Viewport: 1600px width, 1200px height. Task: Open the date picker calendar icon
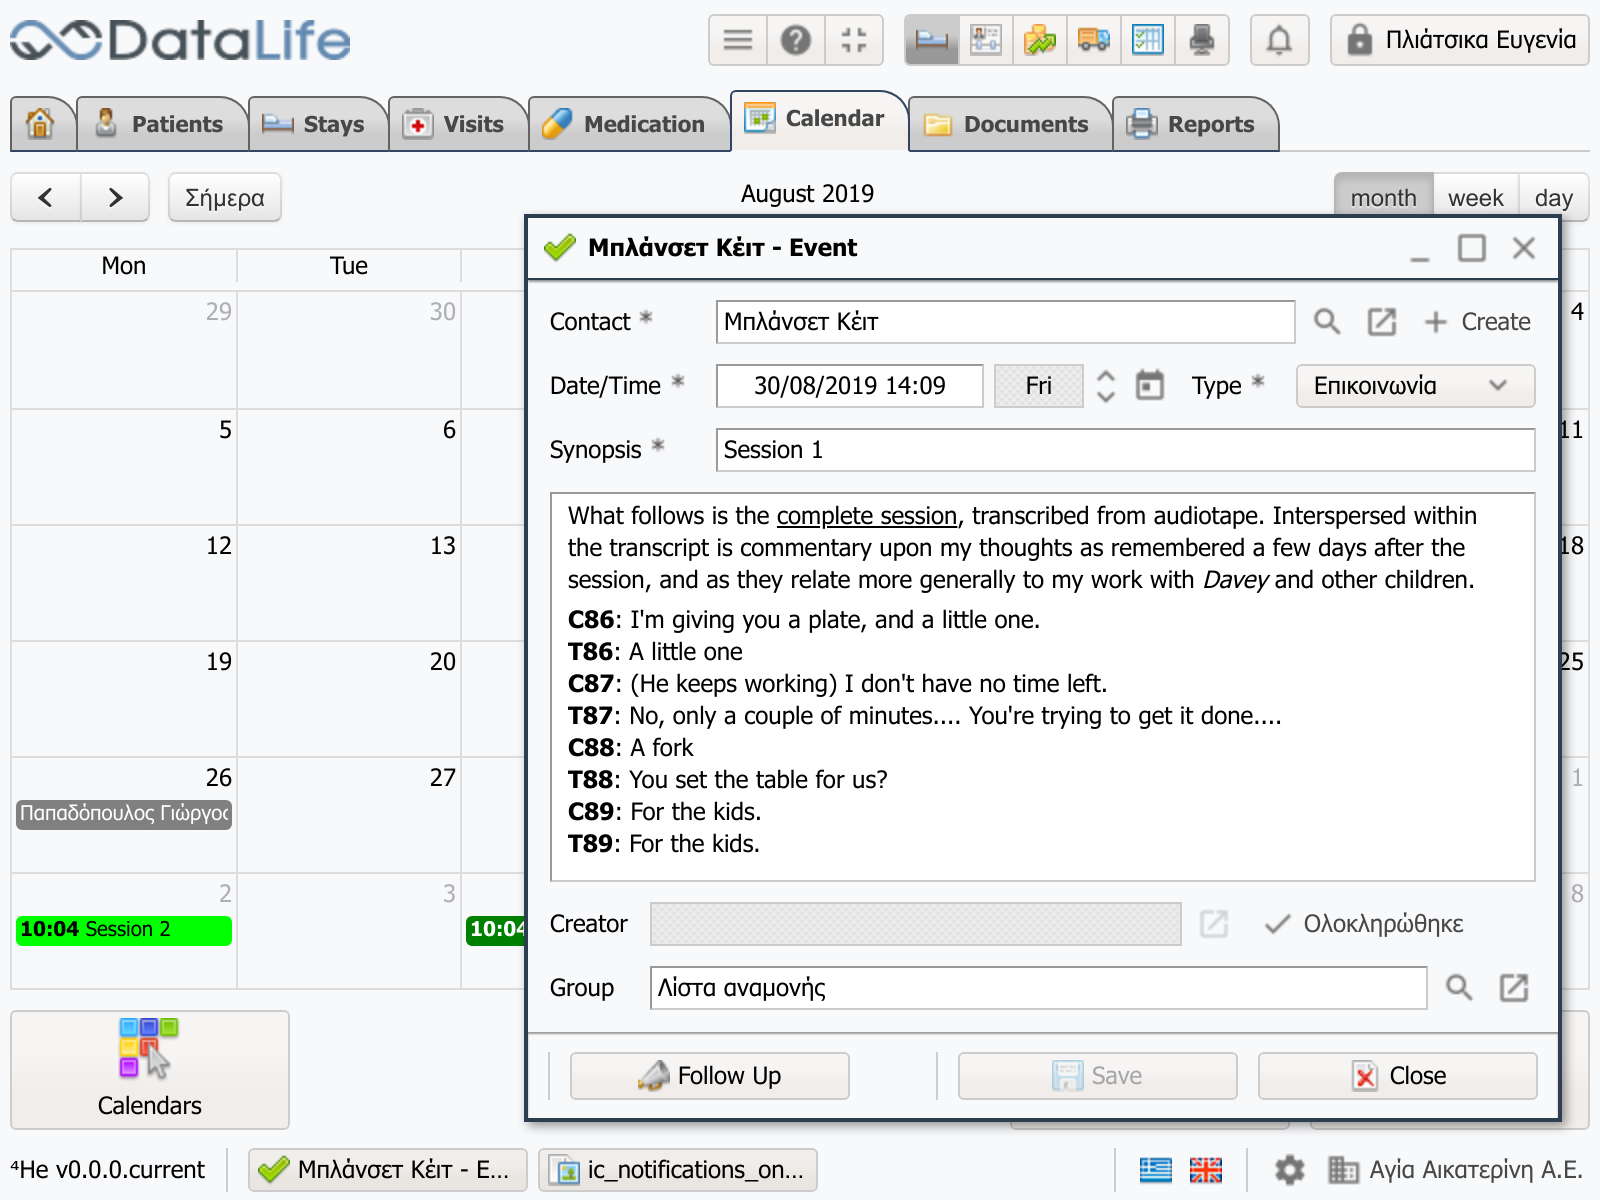1150,386
